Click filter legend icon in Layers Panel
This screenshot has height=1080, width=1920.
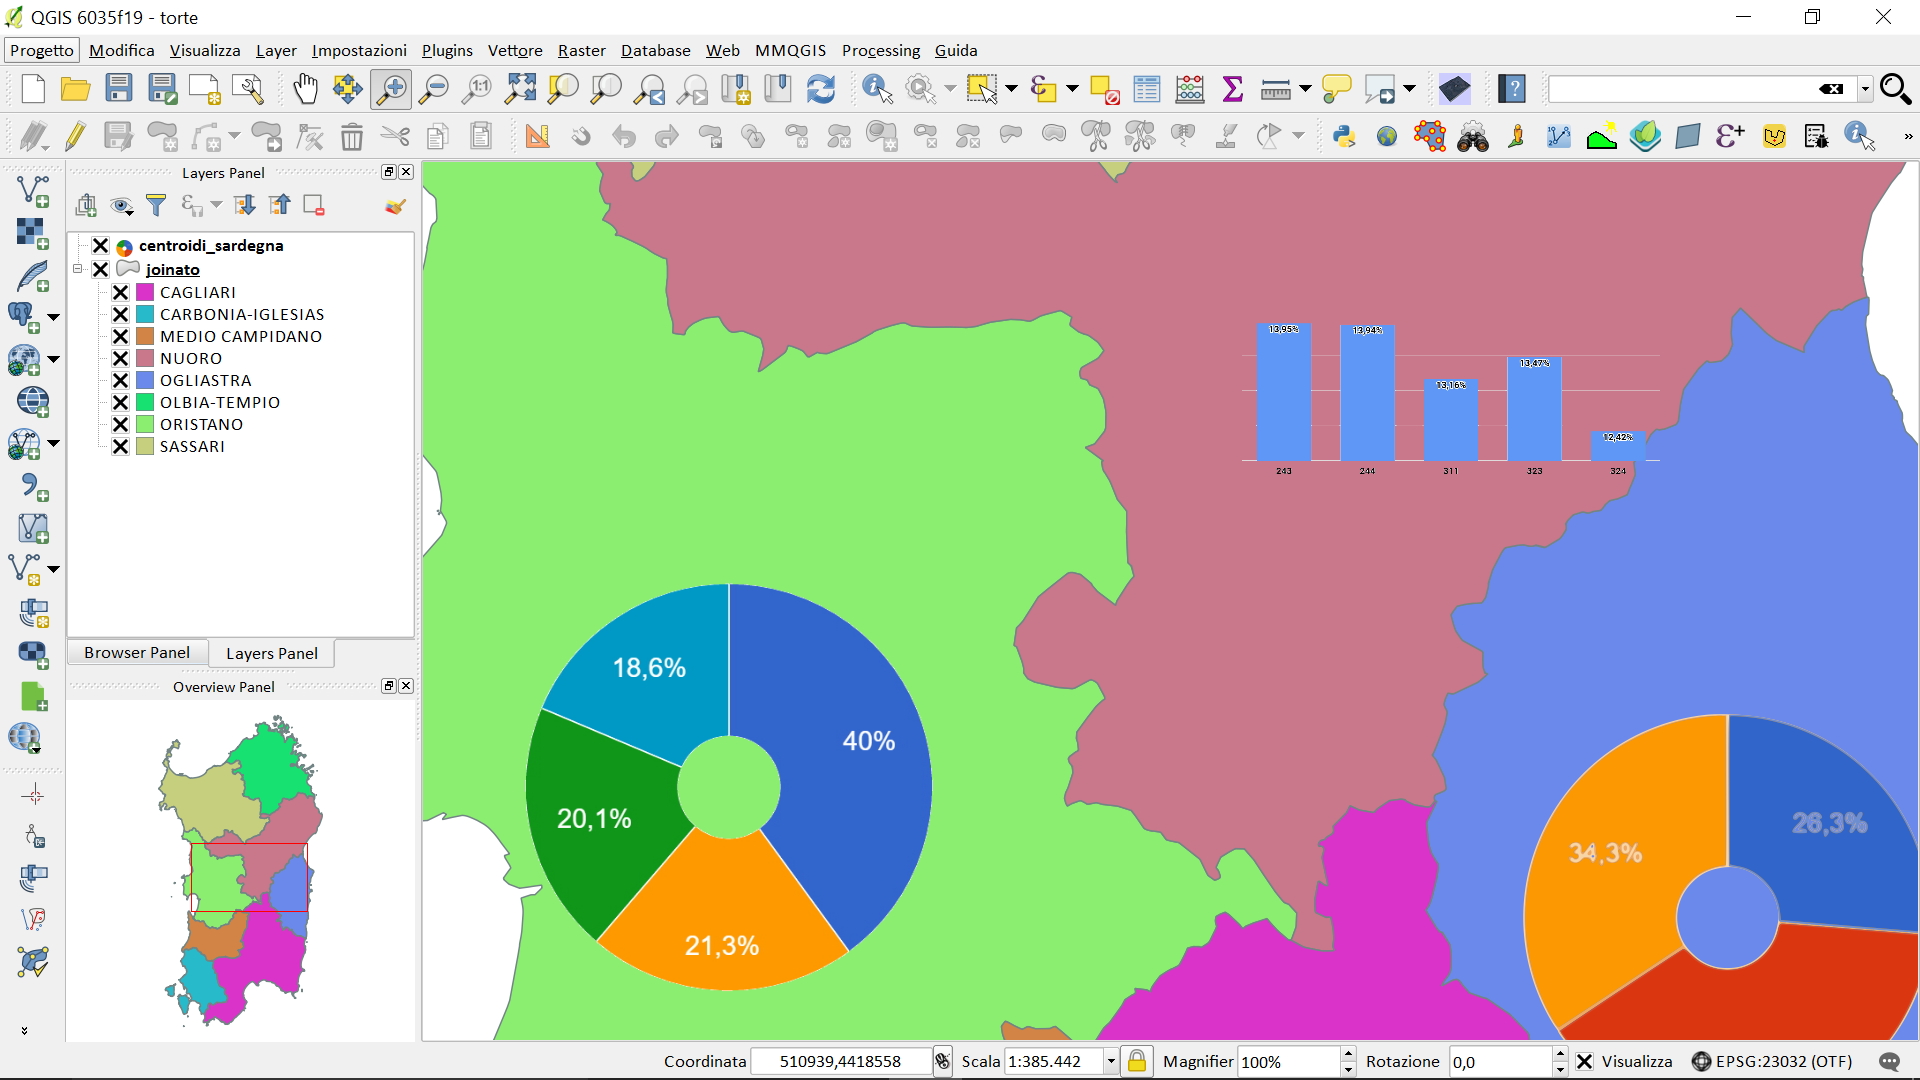[156, 206]
